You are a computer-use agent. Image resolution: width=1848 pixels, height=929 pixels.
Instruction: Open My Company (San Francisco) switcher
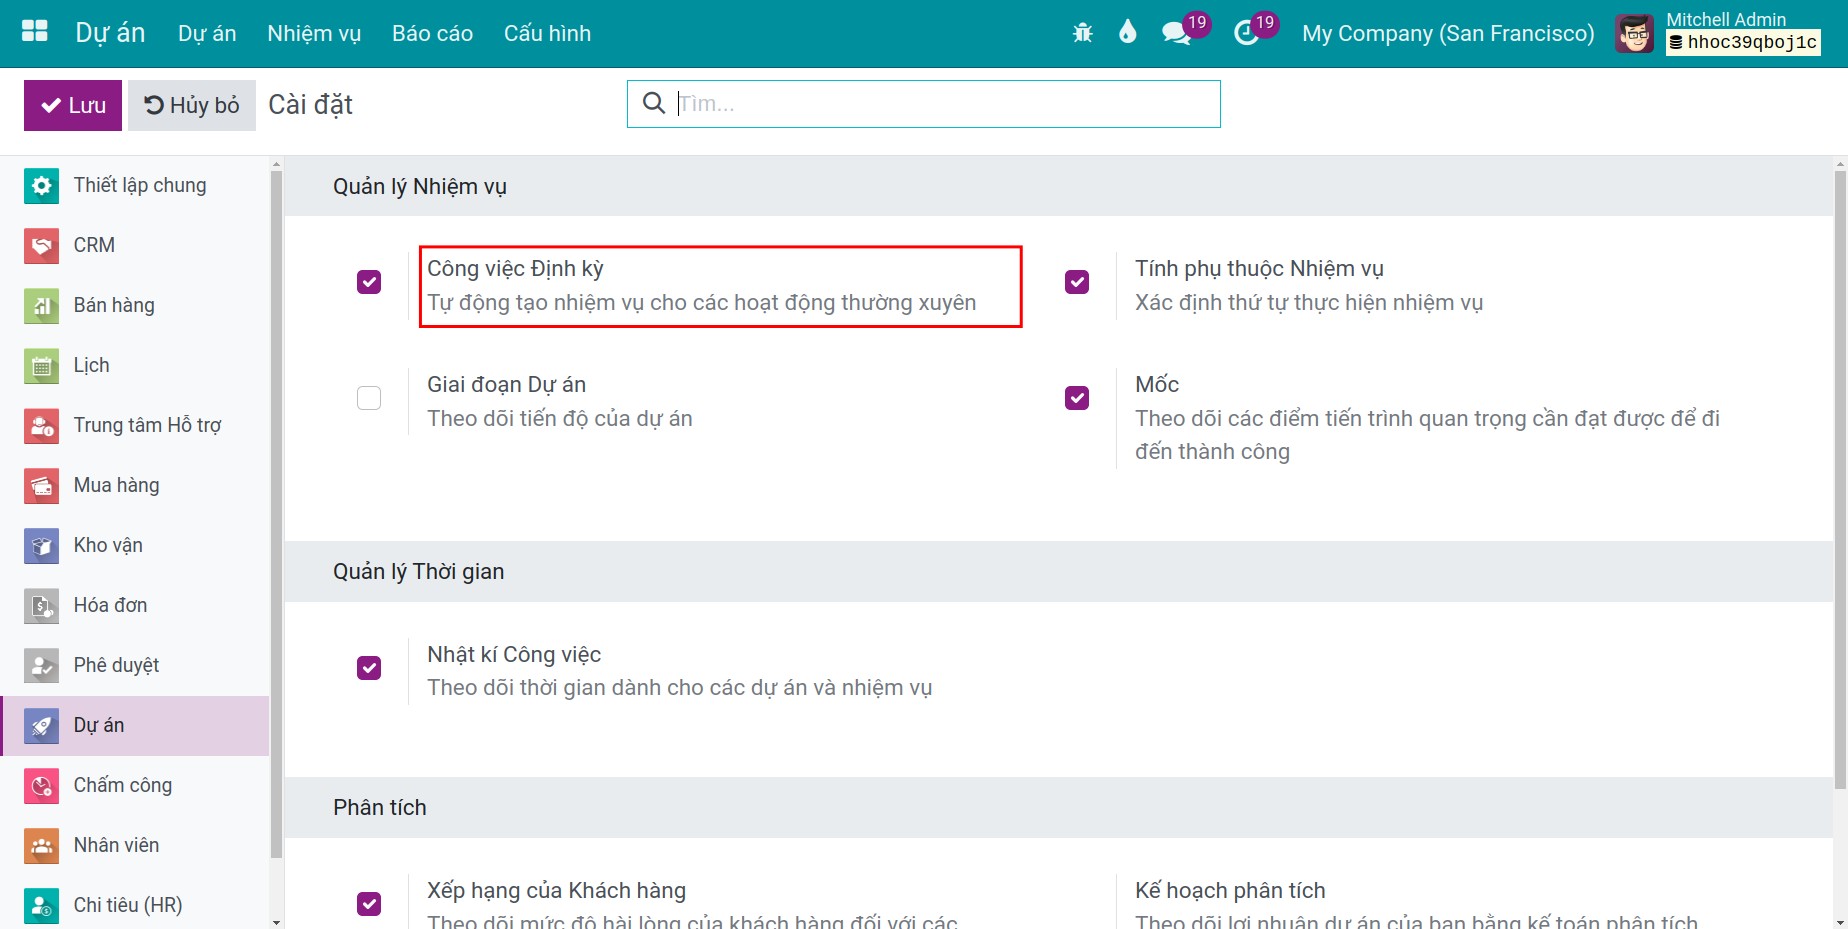(1448, 33)
